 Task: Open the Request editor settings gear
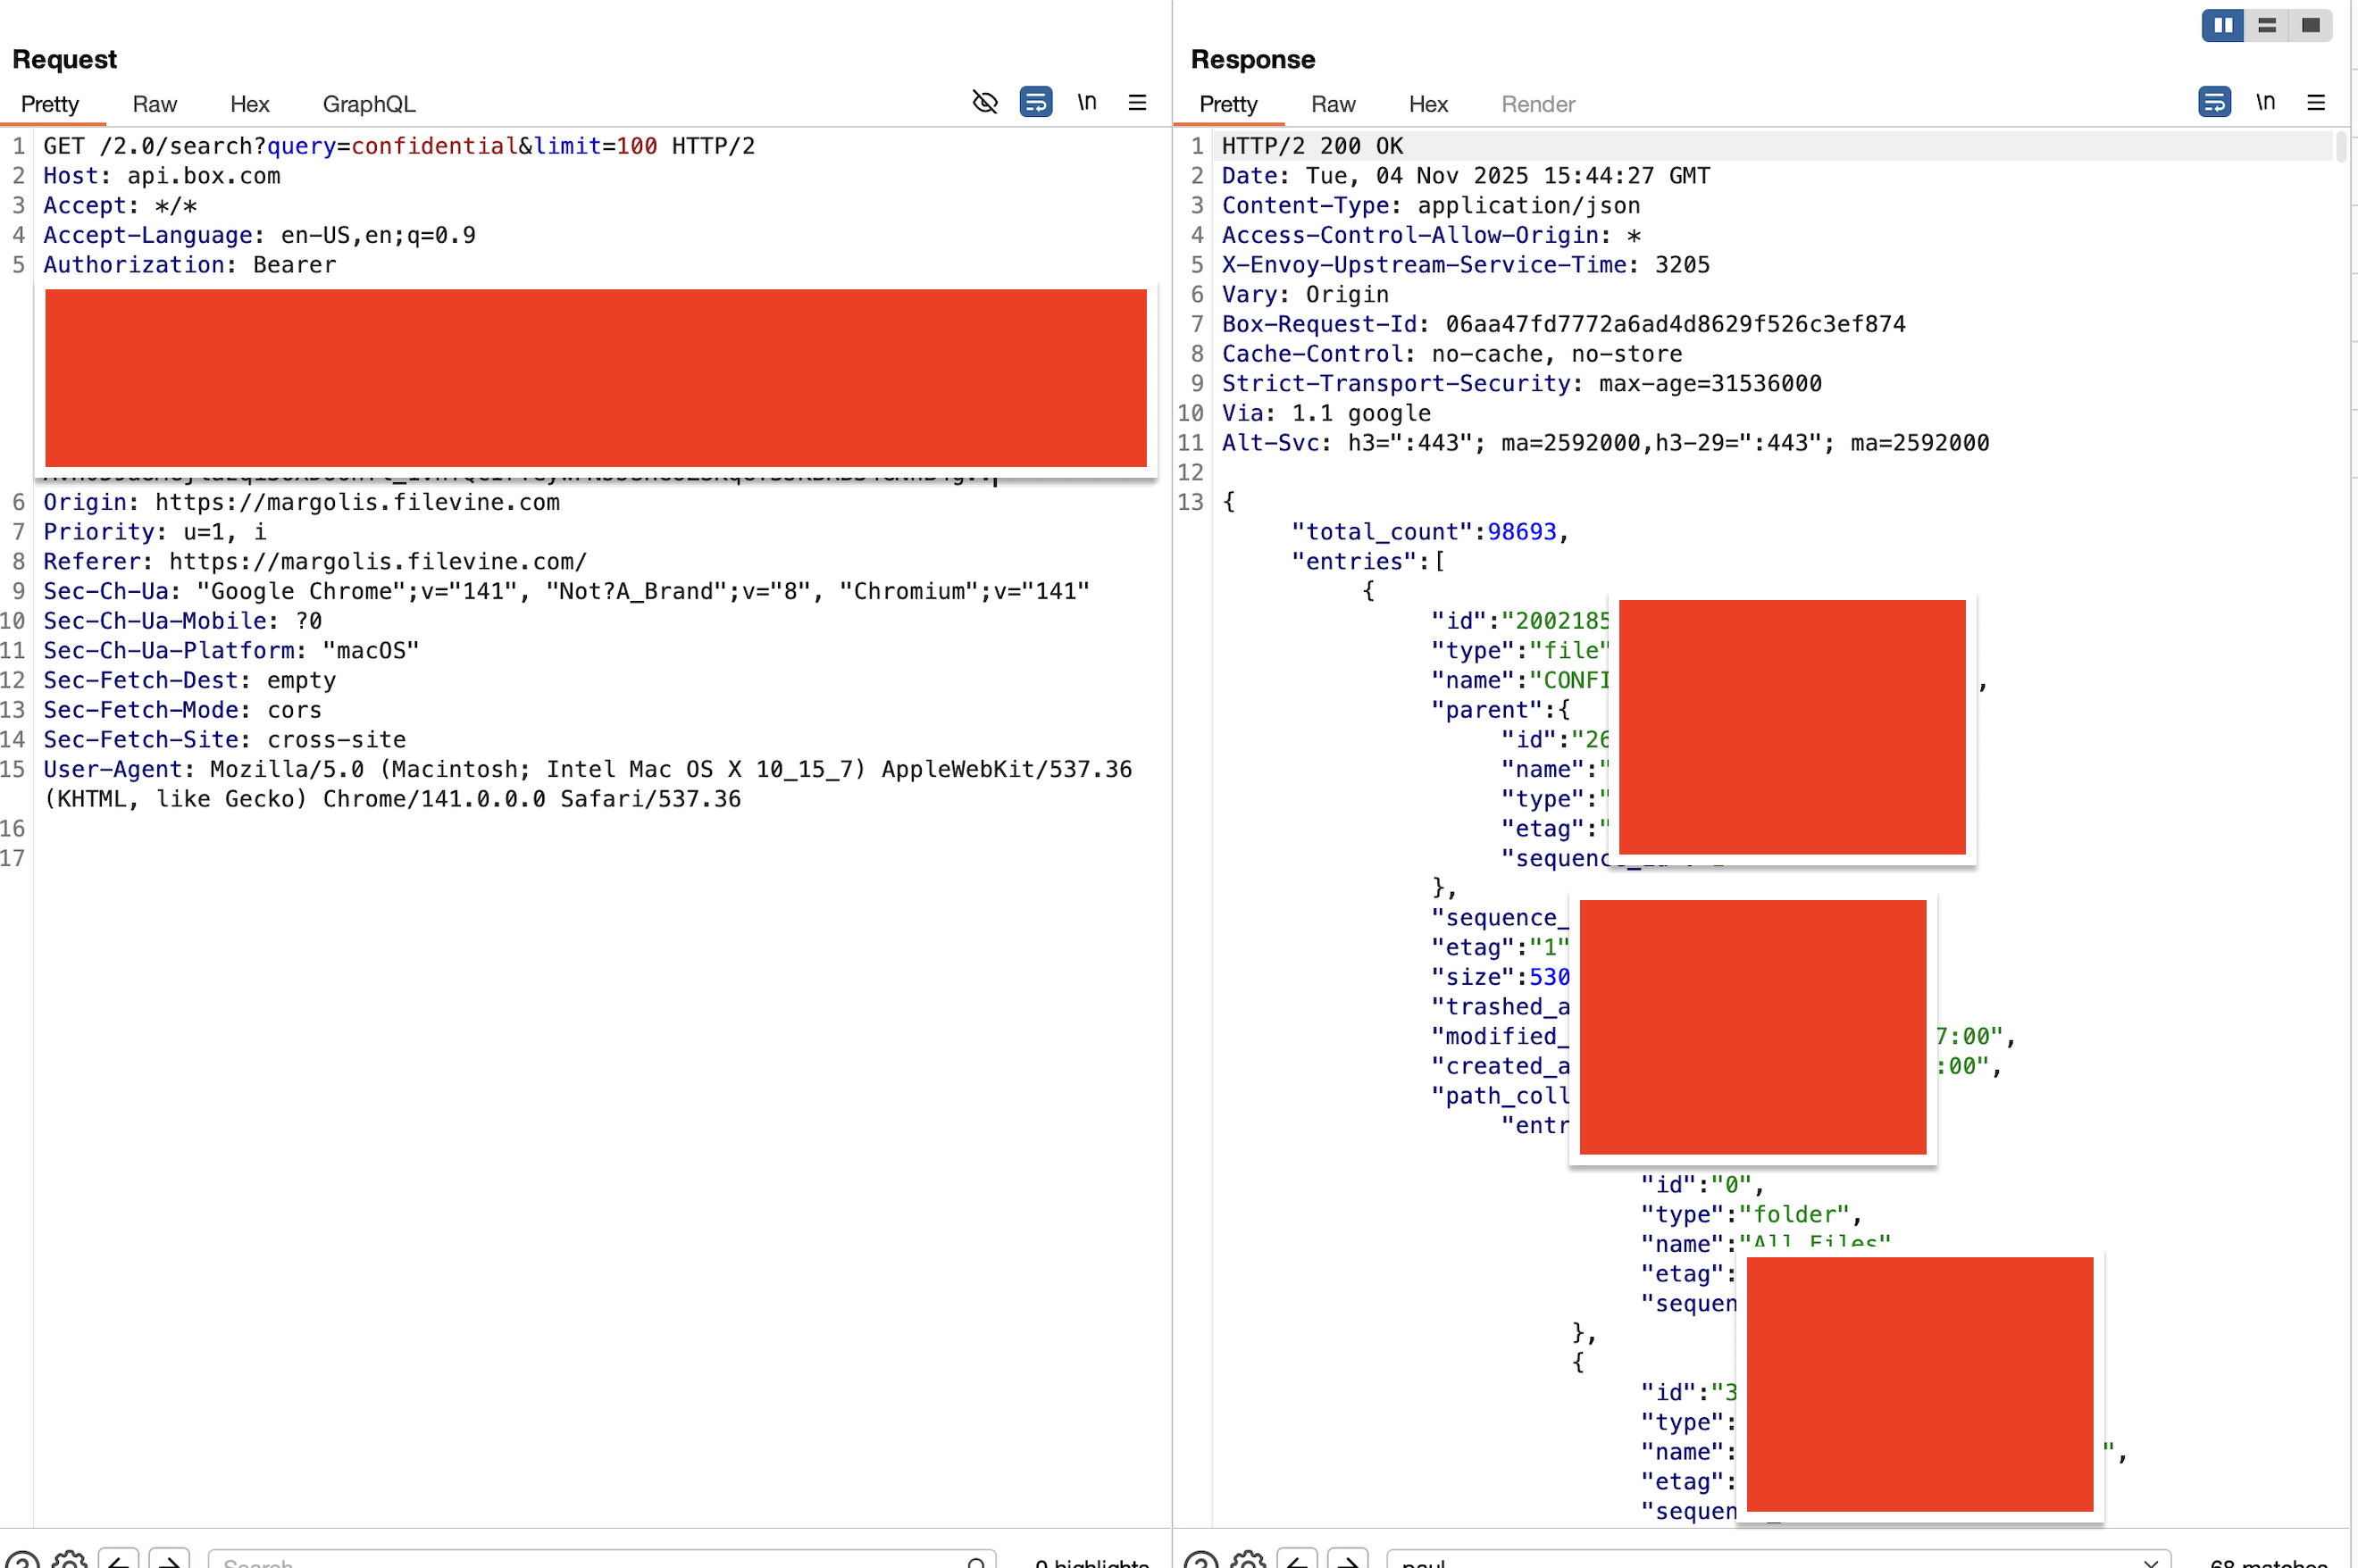pos(70,1562)
